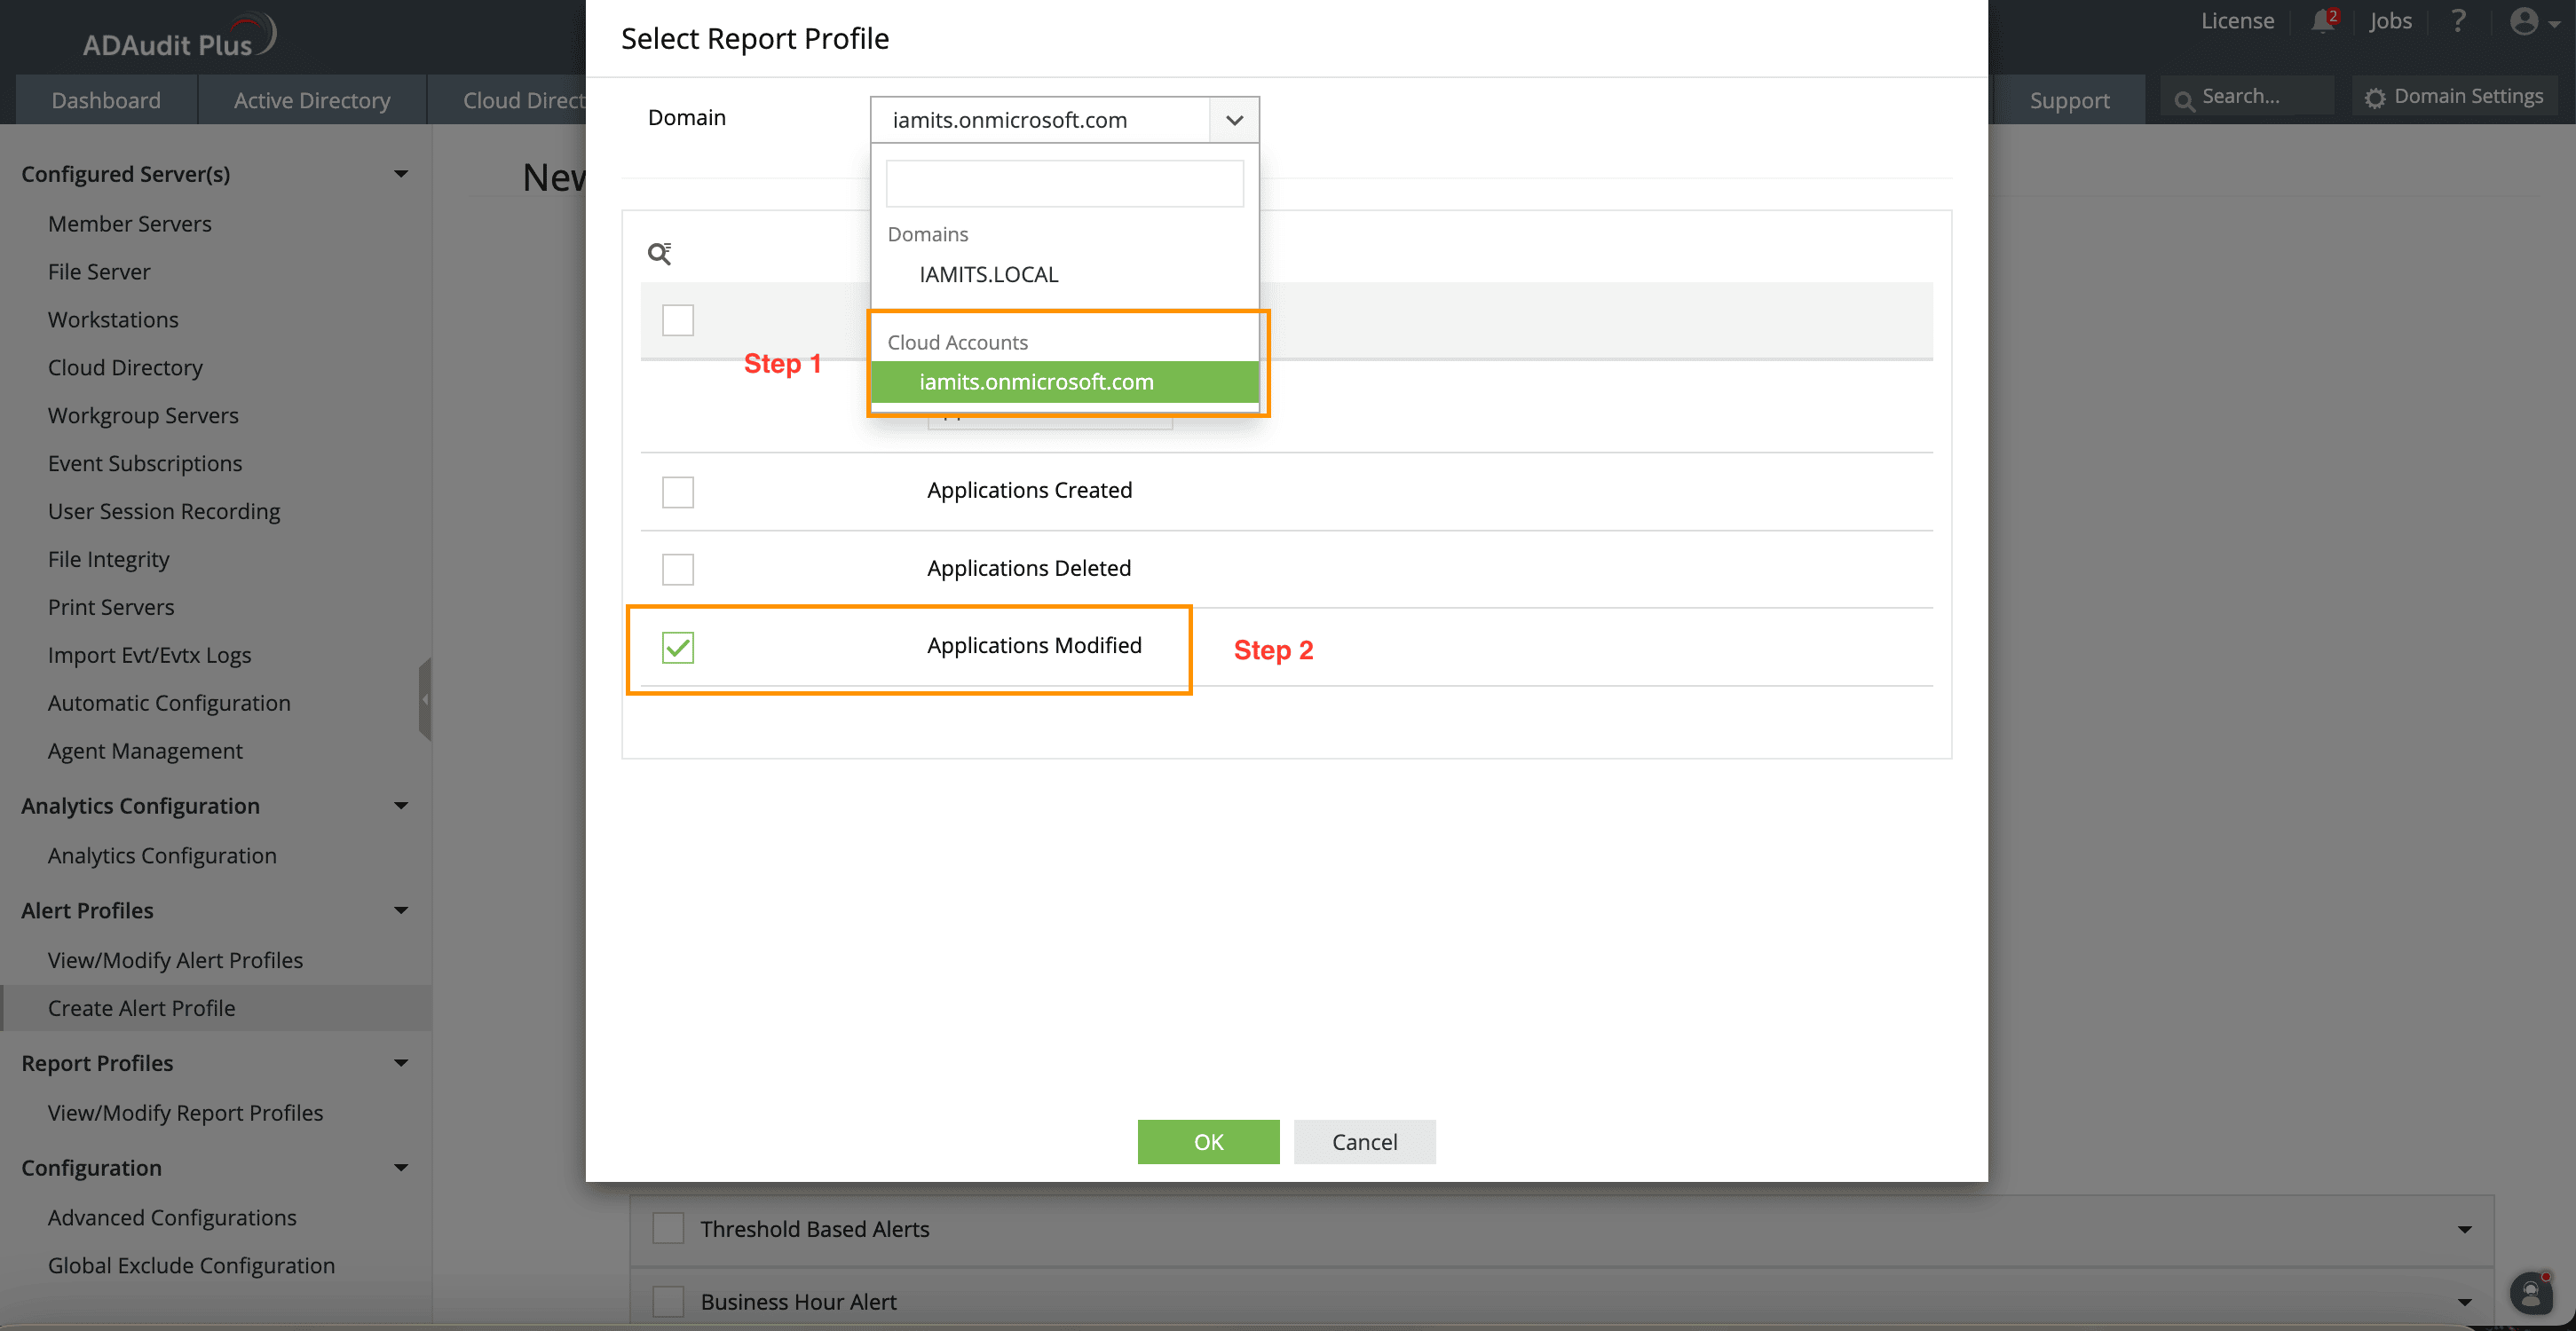This screenshot has height=1331, width=2576.
Task: Check the Applications Created checkbox
Action: [x=677, y=492]
